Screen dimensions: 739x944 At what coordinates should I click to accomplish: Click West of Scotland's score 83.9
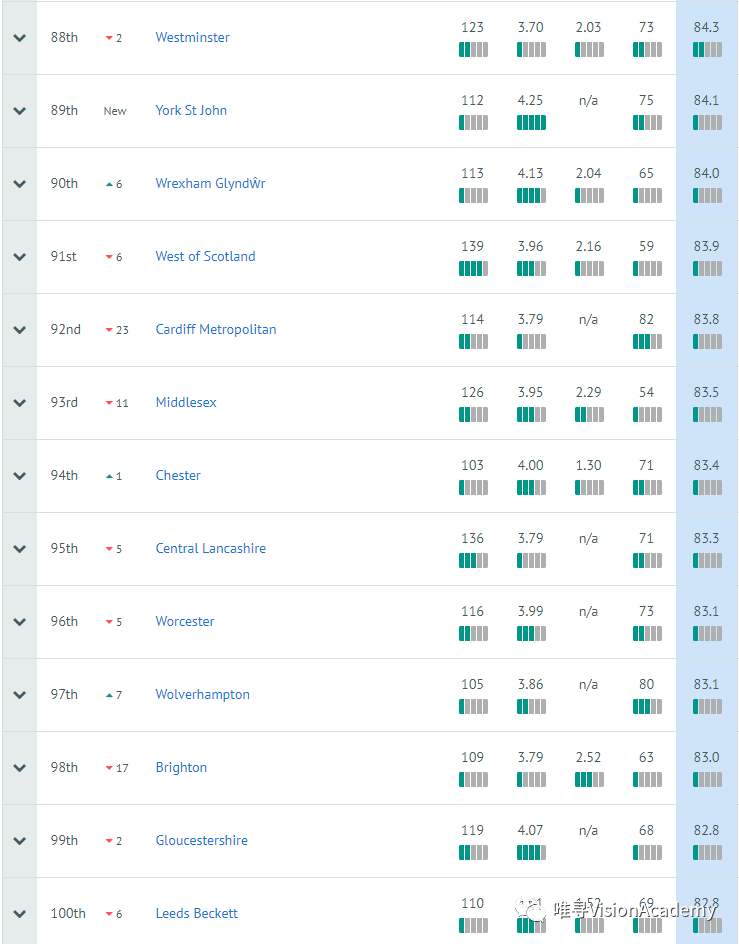(706, 246)
